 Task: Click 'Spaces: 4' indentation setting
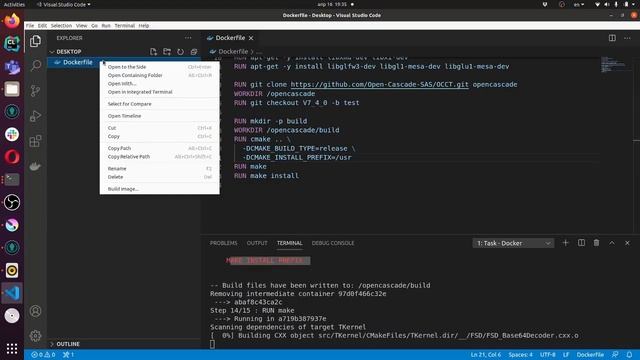[520, 355]
